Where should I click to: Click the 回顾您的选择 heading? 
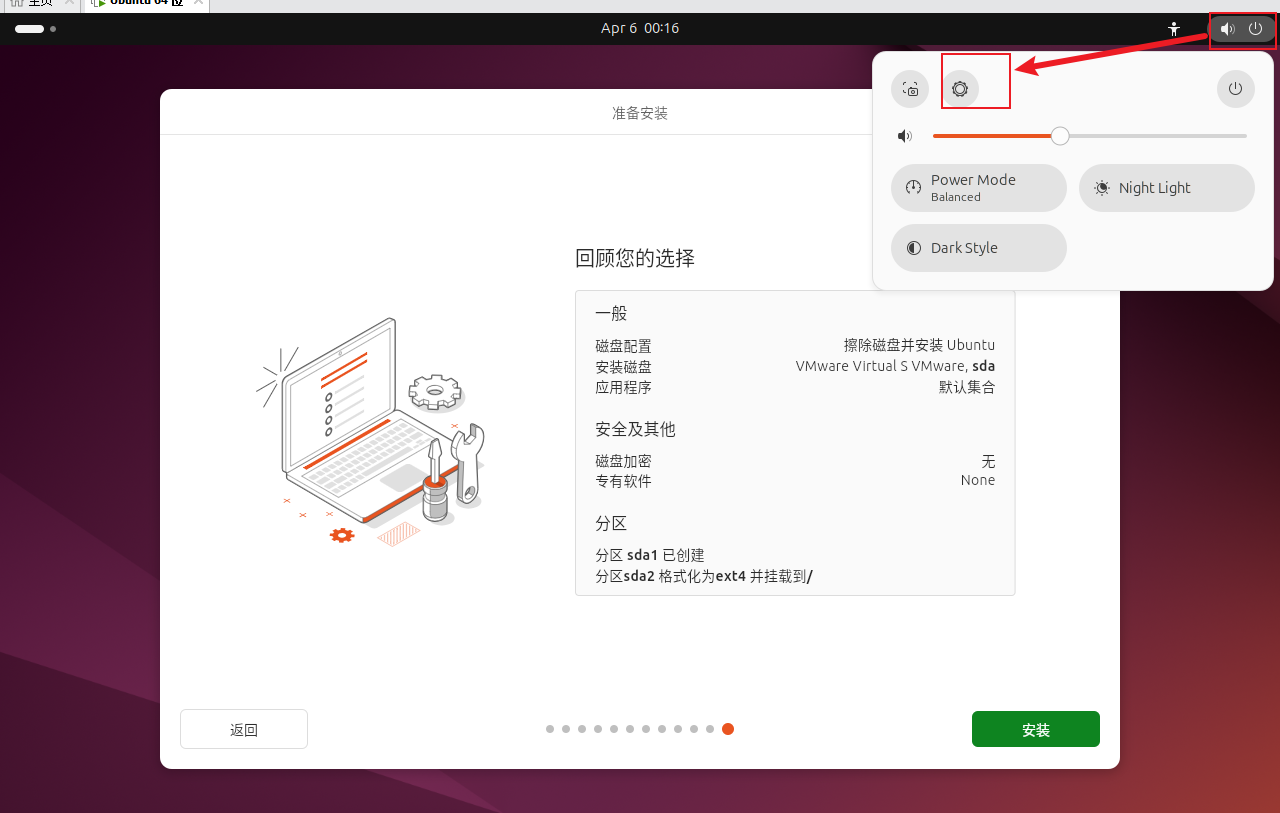635,259
